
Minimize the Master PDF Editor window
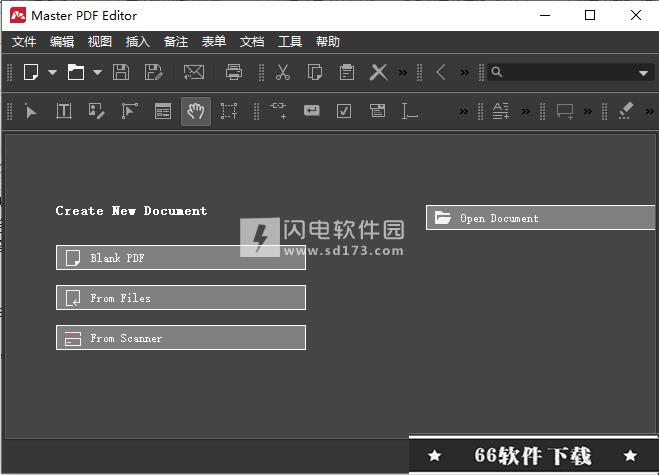pos(545,15)
